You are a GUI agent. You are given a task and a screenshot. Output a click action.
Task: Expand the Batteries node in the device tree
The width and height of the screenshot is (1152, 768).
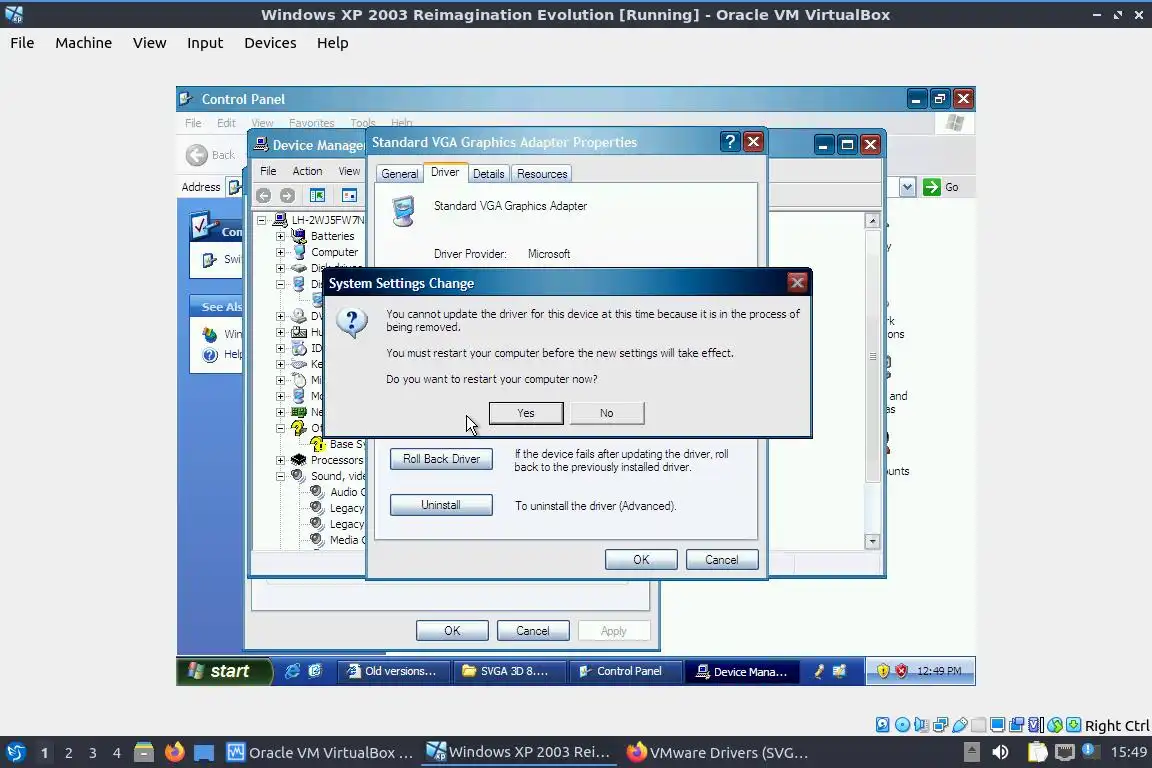(x=280, y=236)
